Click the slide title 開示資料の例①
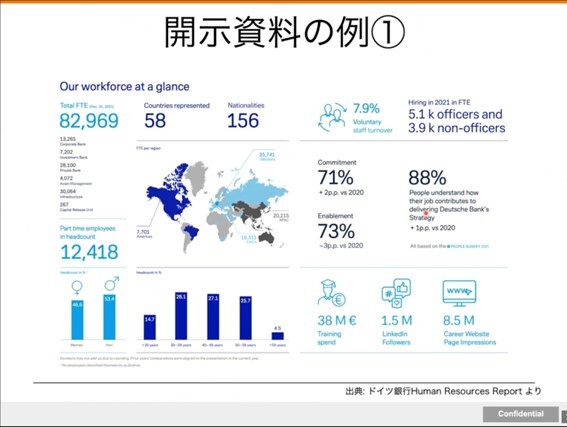 tap(285, 33)
